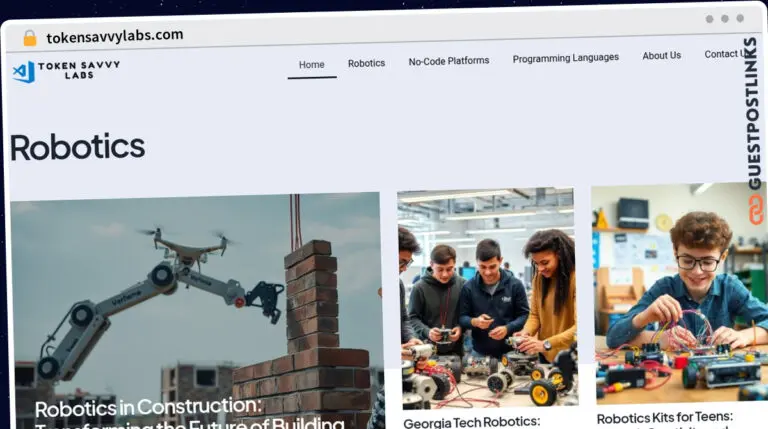Click the orange padlock icon
Image resolution: width=768 pixels, height=429 pixels.
[30, 38]
